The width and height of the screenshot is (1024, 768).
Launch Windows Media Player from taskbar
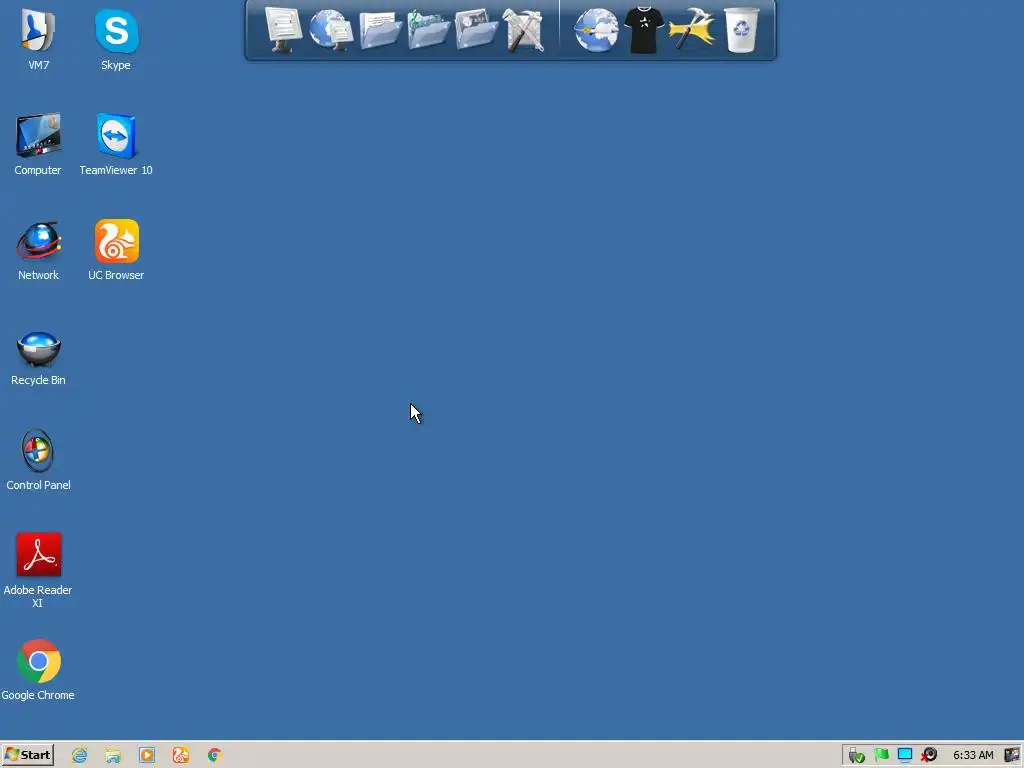click(x=147, y=755)
